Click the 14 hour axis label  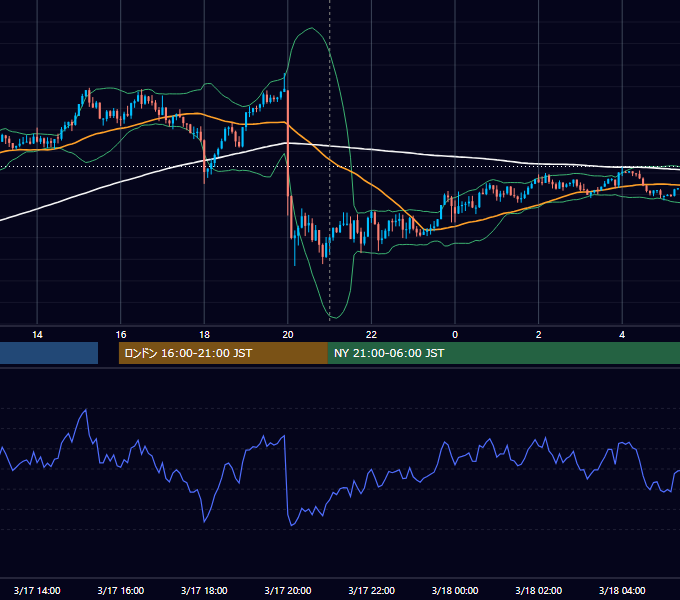click(x=37, y=335)
